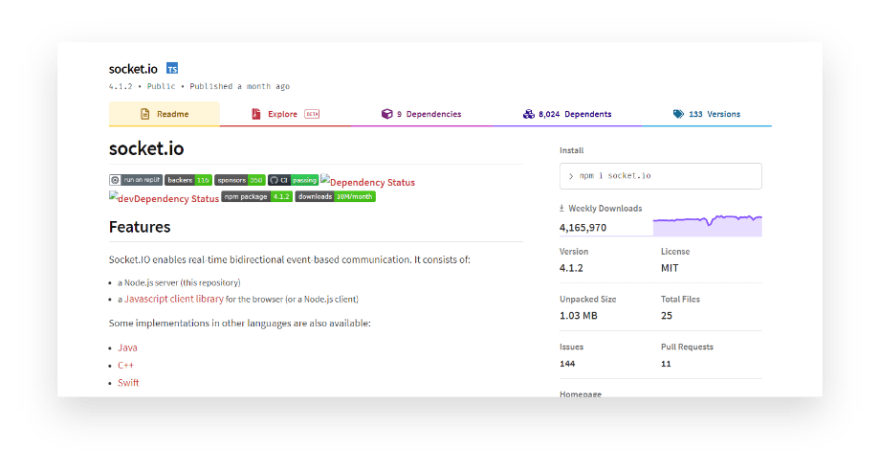Open the Javascript client library link

pyautogui.click(x=174, y=299)
